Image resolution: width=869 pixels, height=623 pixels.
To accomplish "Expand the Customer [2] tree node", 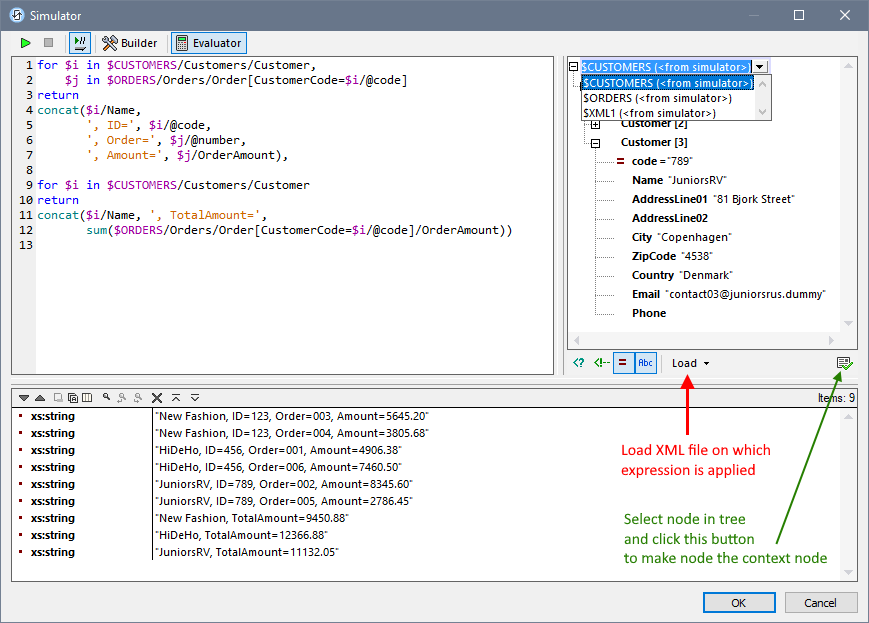I will [x=596, y=125].
